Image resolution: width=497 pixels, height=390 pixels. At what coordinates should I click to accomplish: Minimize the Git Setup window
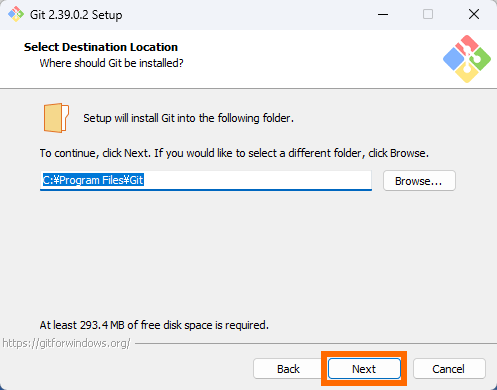pos(383,14)
